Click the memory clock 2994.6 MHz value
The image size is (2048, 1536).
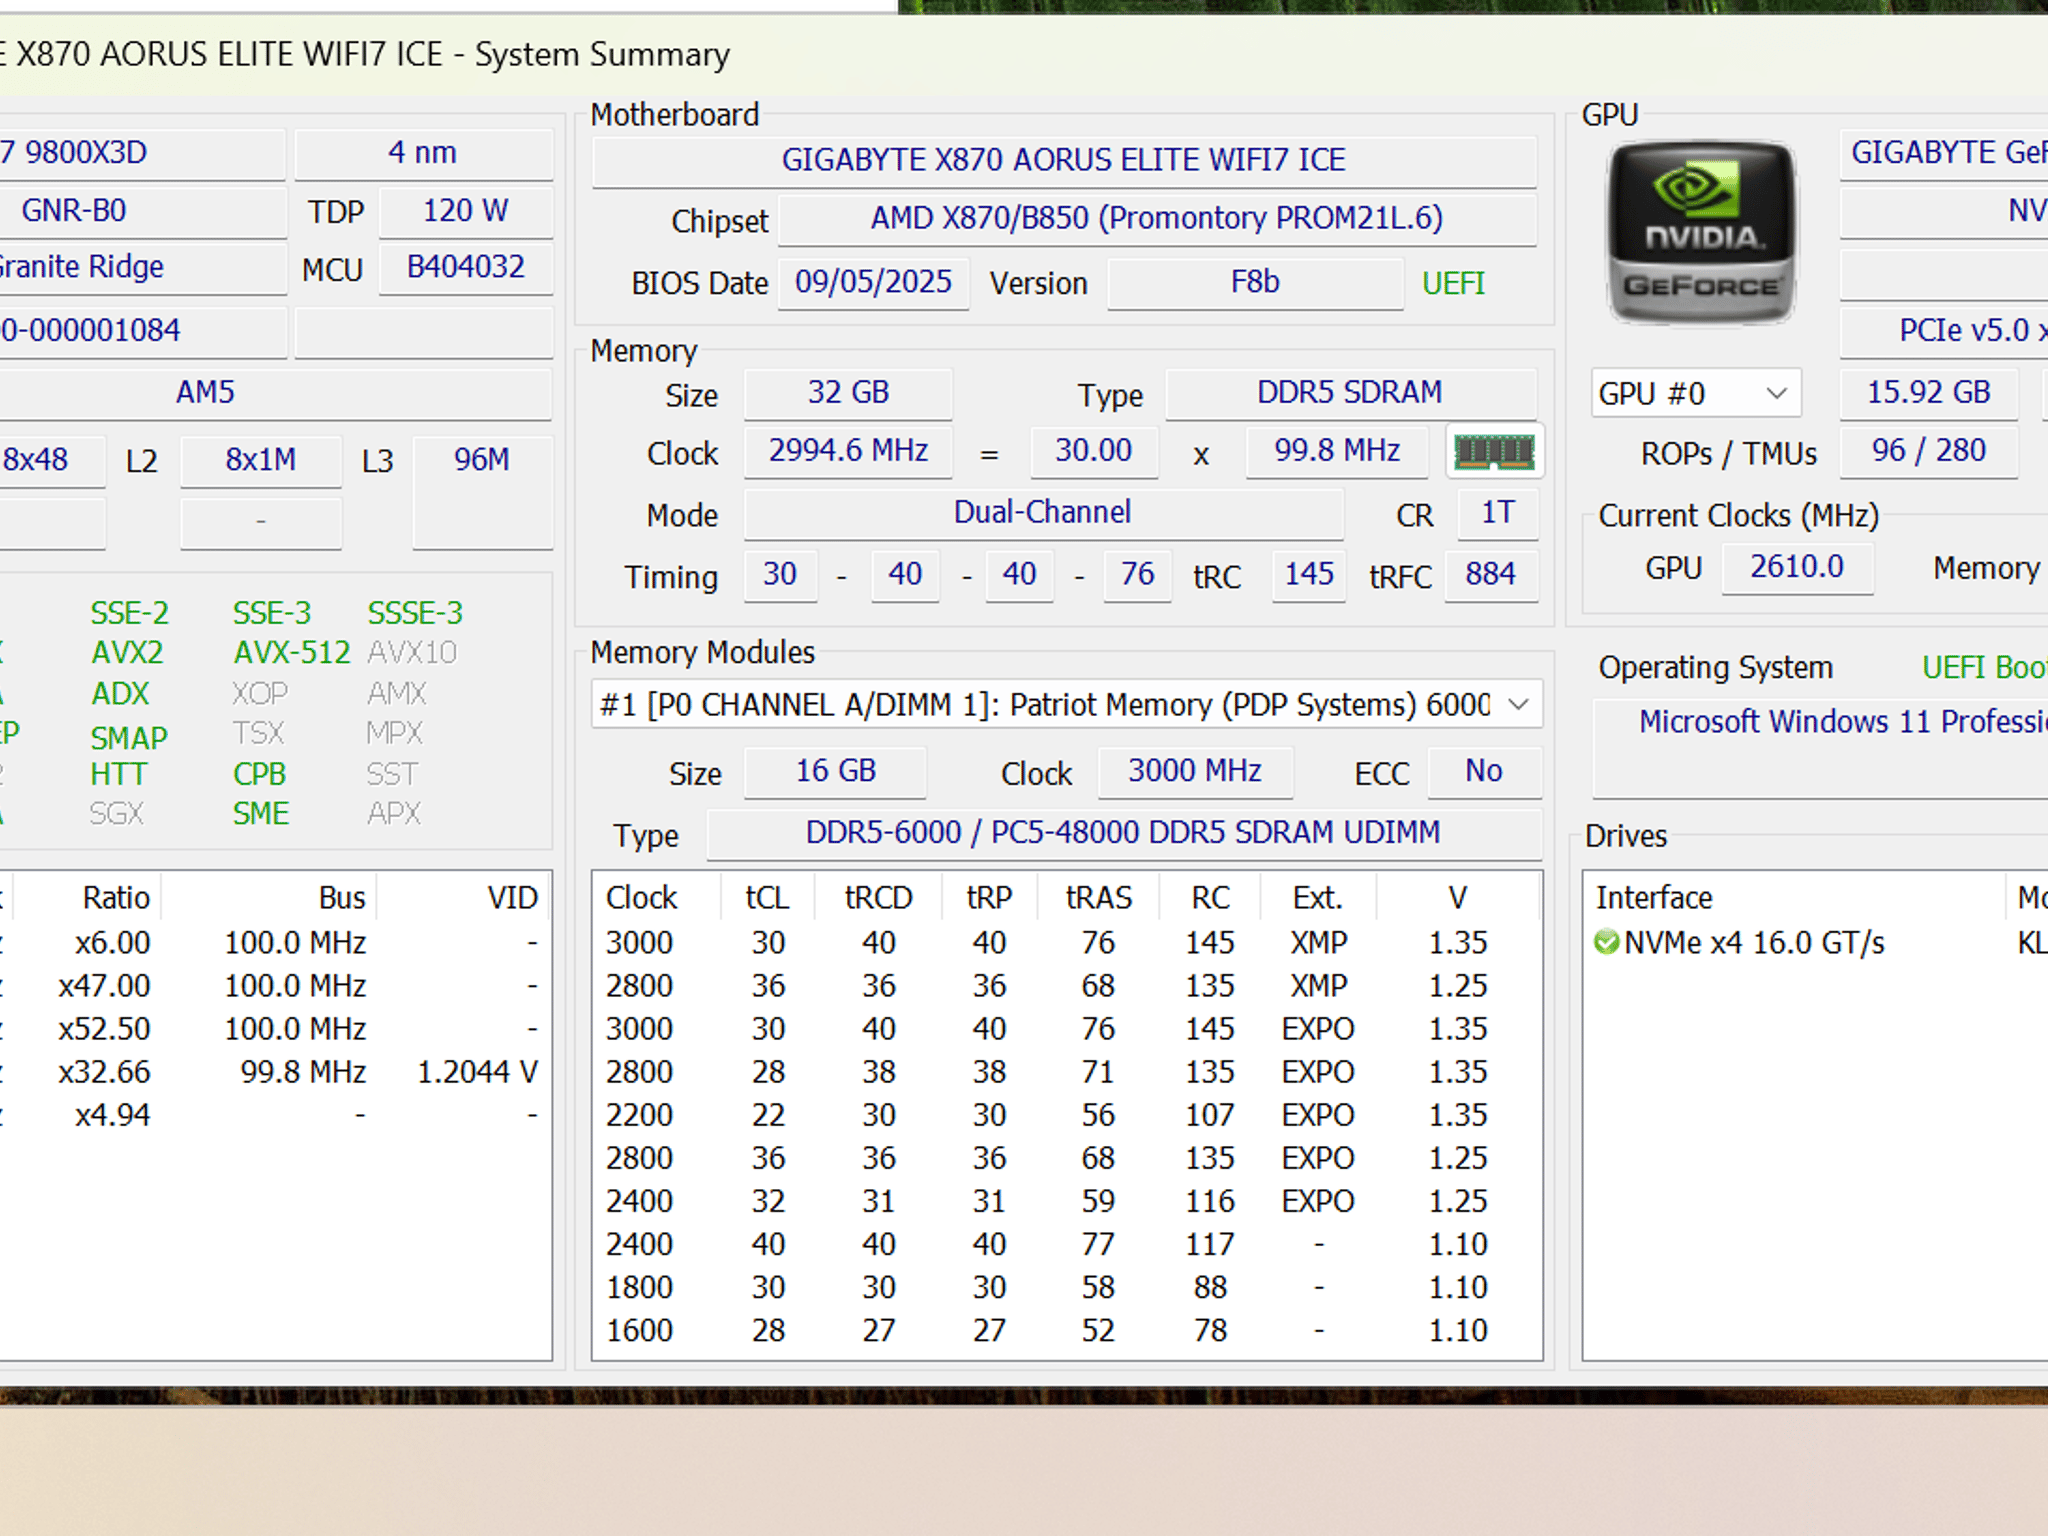[x=848, y=451]
